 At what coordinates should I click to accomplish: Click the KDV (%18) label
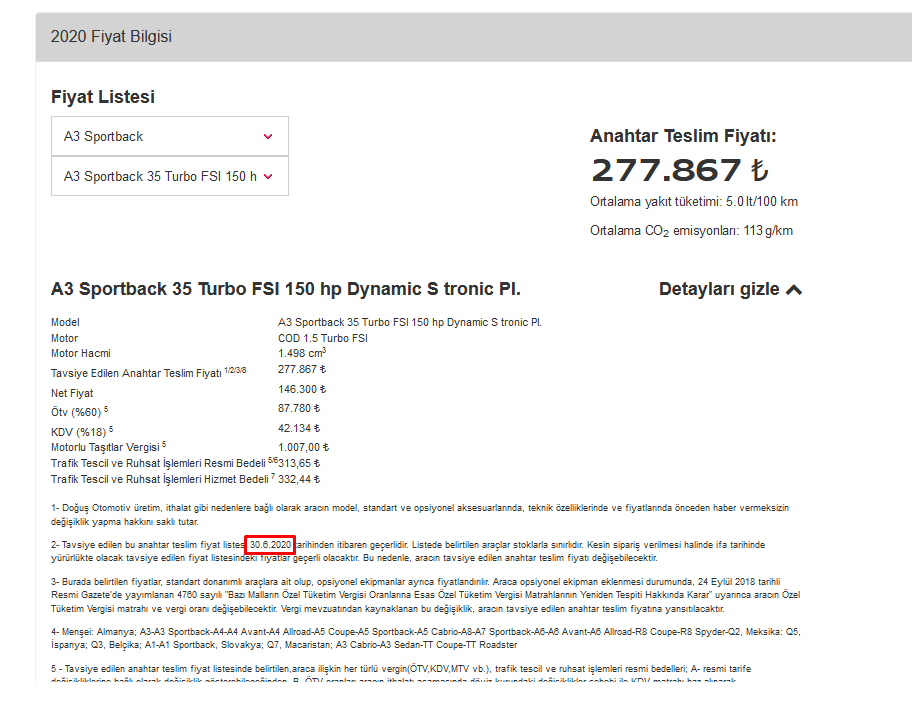pyautogui.click(x=82, y=432)
